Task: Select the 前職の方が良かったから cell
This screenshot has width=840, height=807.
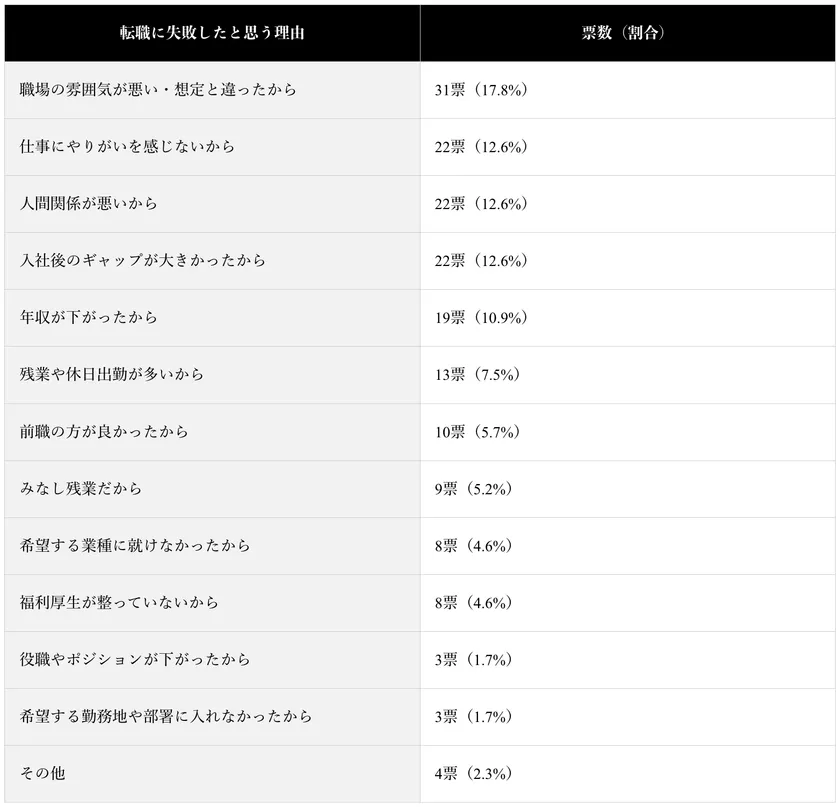Action: point(104,432)
